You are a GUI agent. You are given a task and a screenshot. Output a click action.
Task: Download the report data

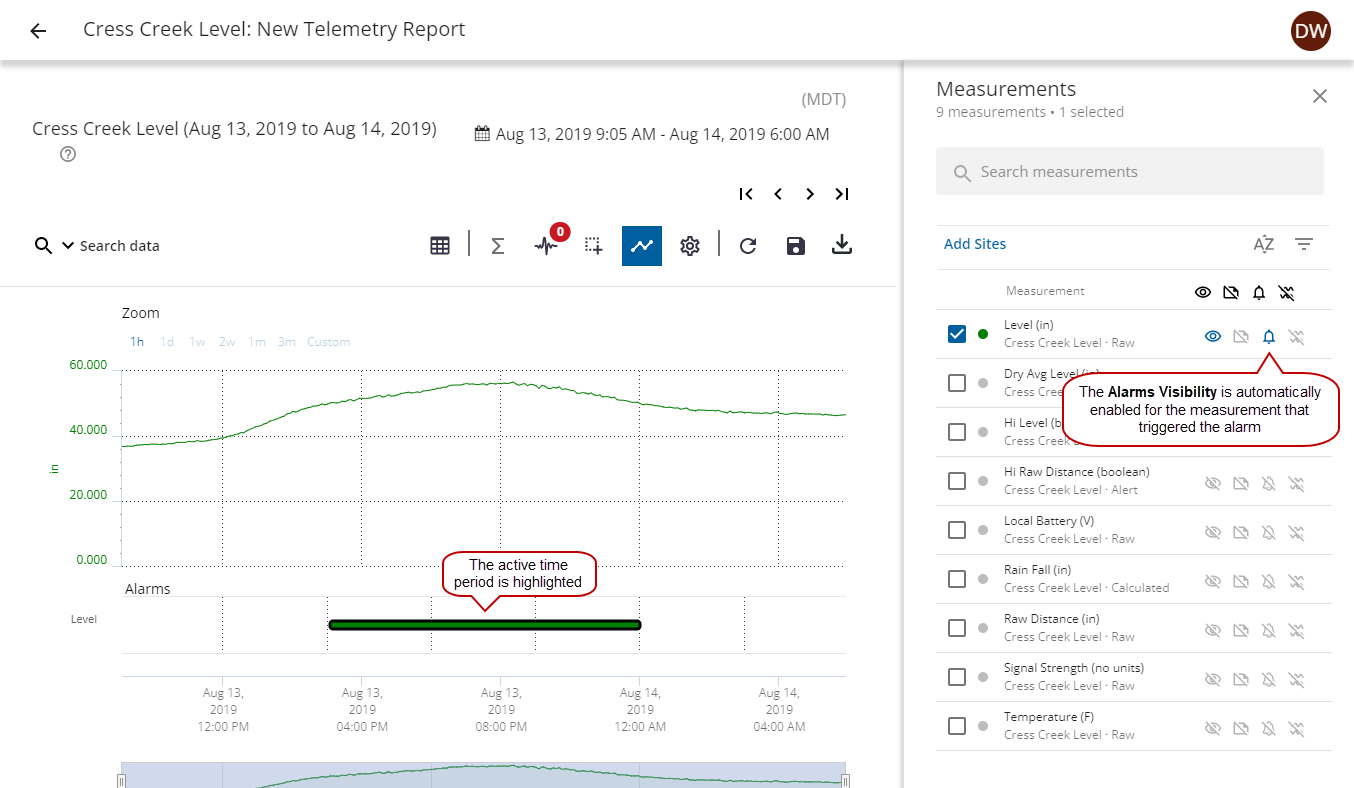[842, 246]
